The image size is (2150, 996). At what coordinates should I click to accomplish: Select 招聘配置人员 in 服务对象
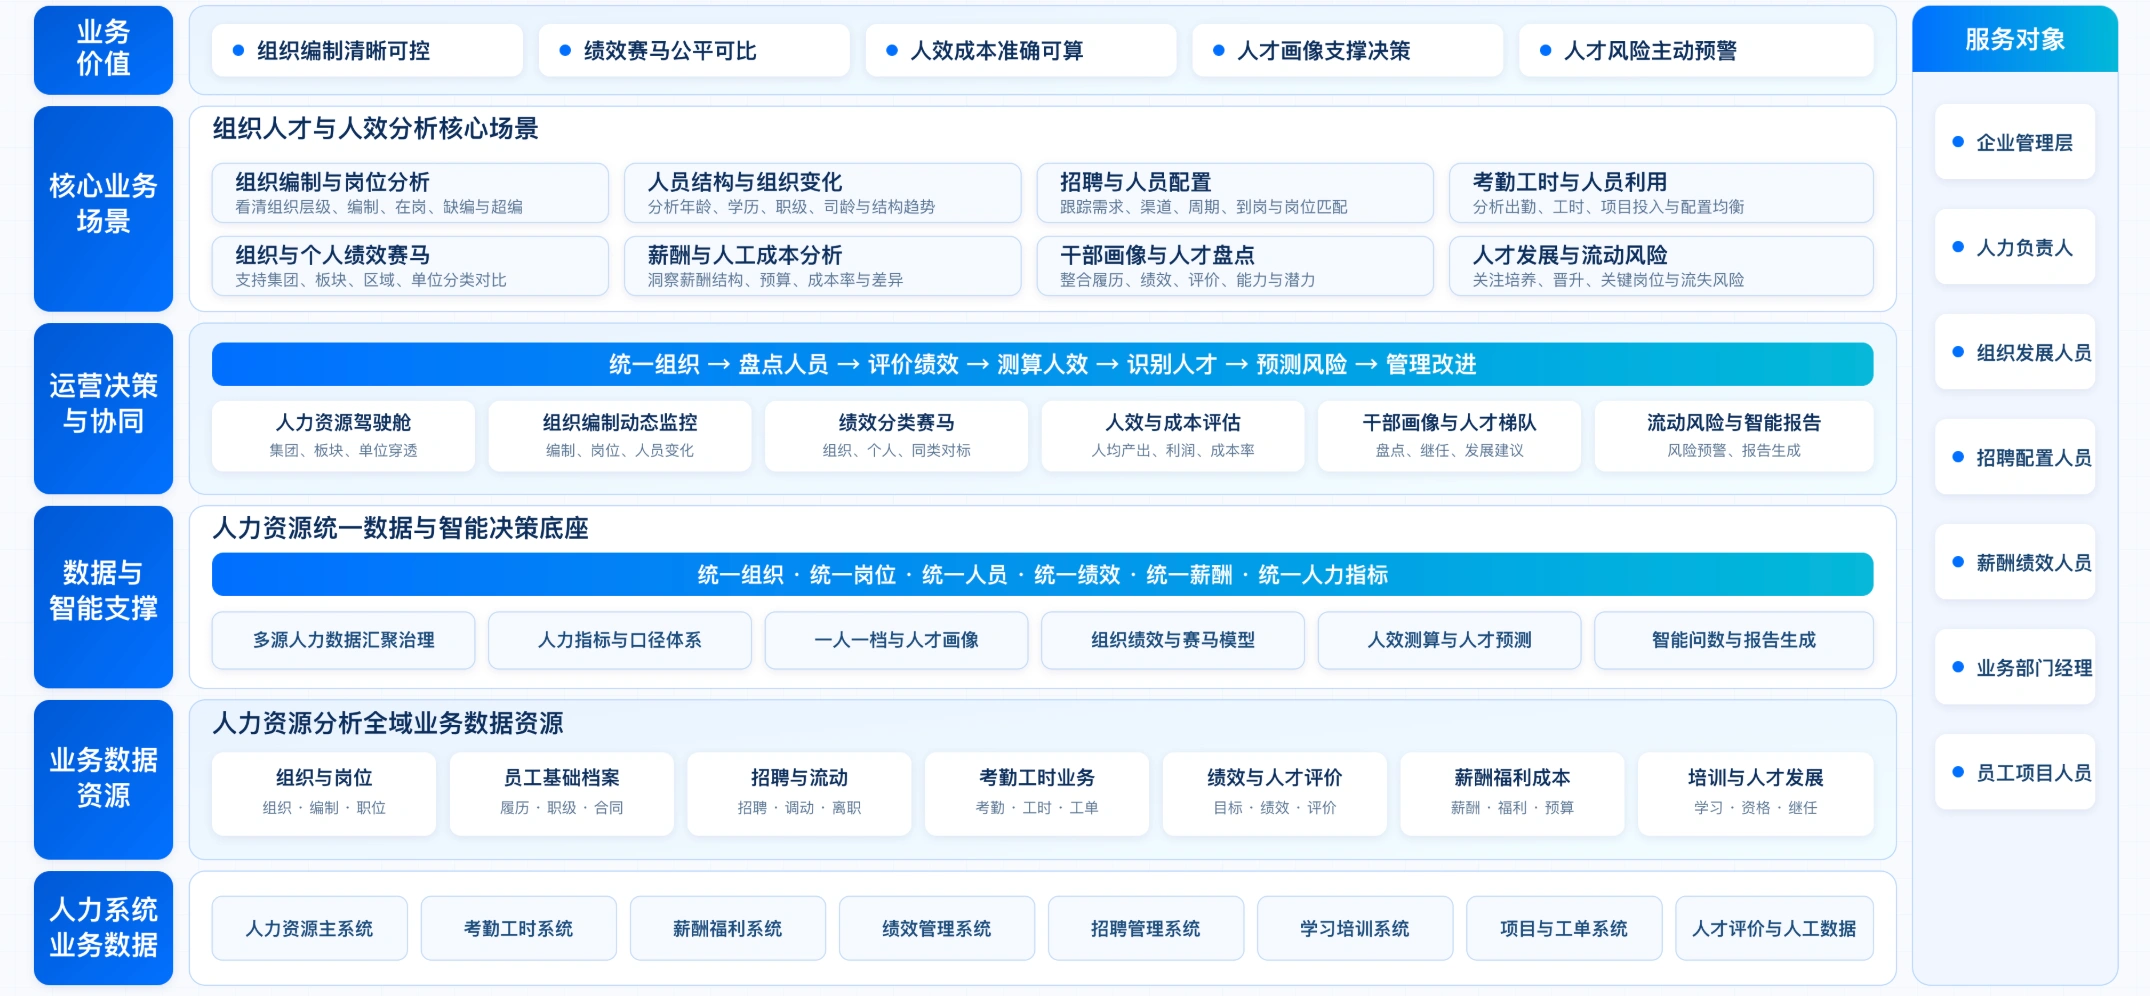(x=2015, y=457)
